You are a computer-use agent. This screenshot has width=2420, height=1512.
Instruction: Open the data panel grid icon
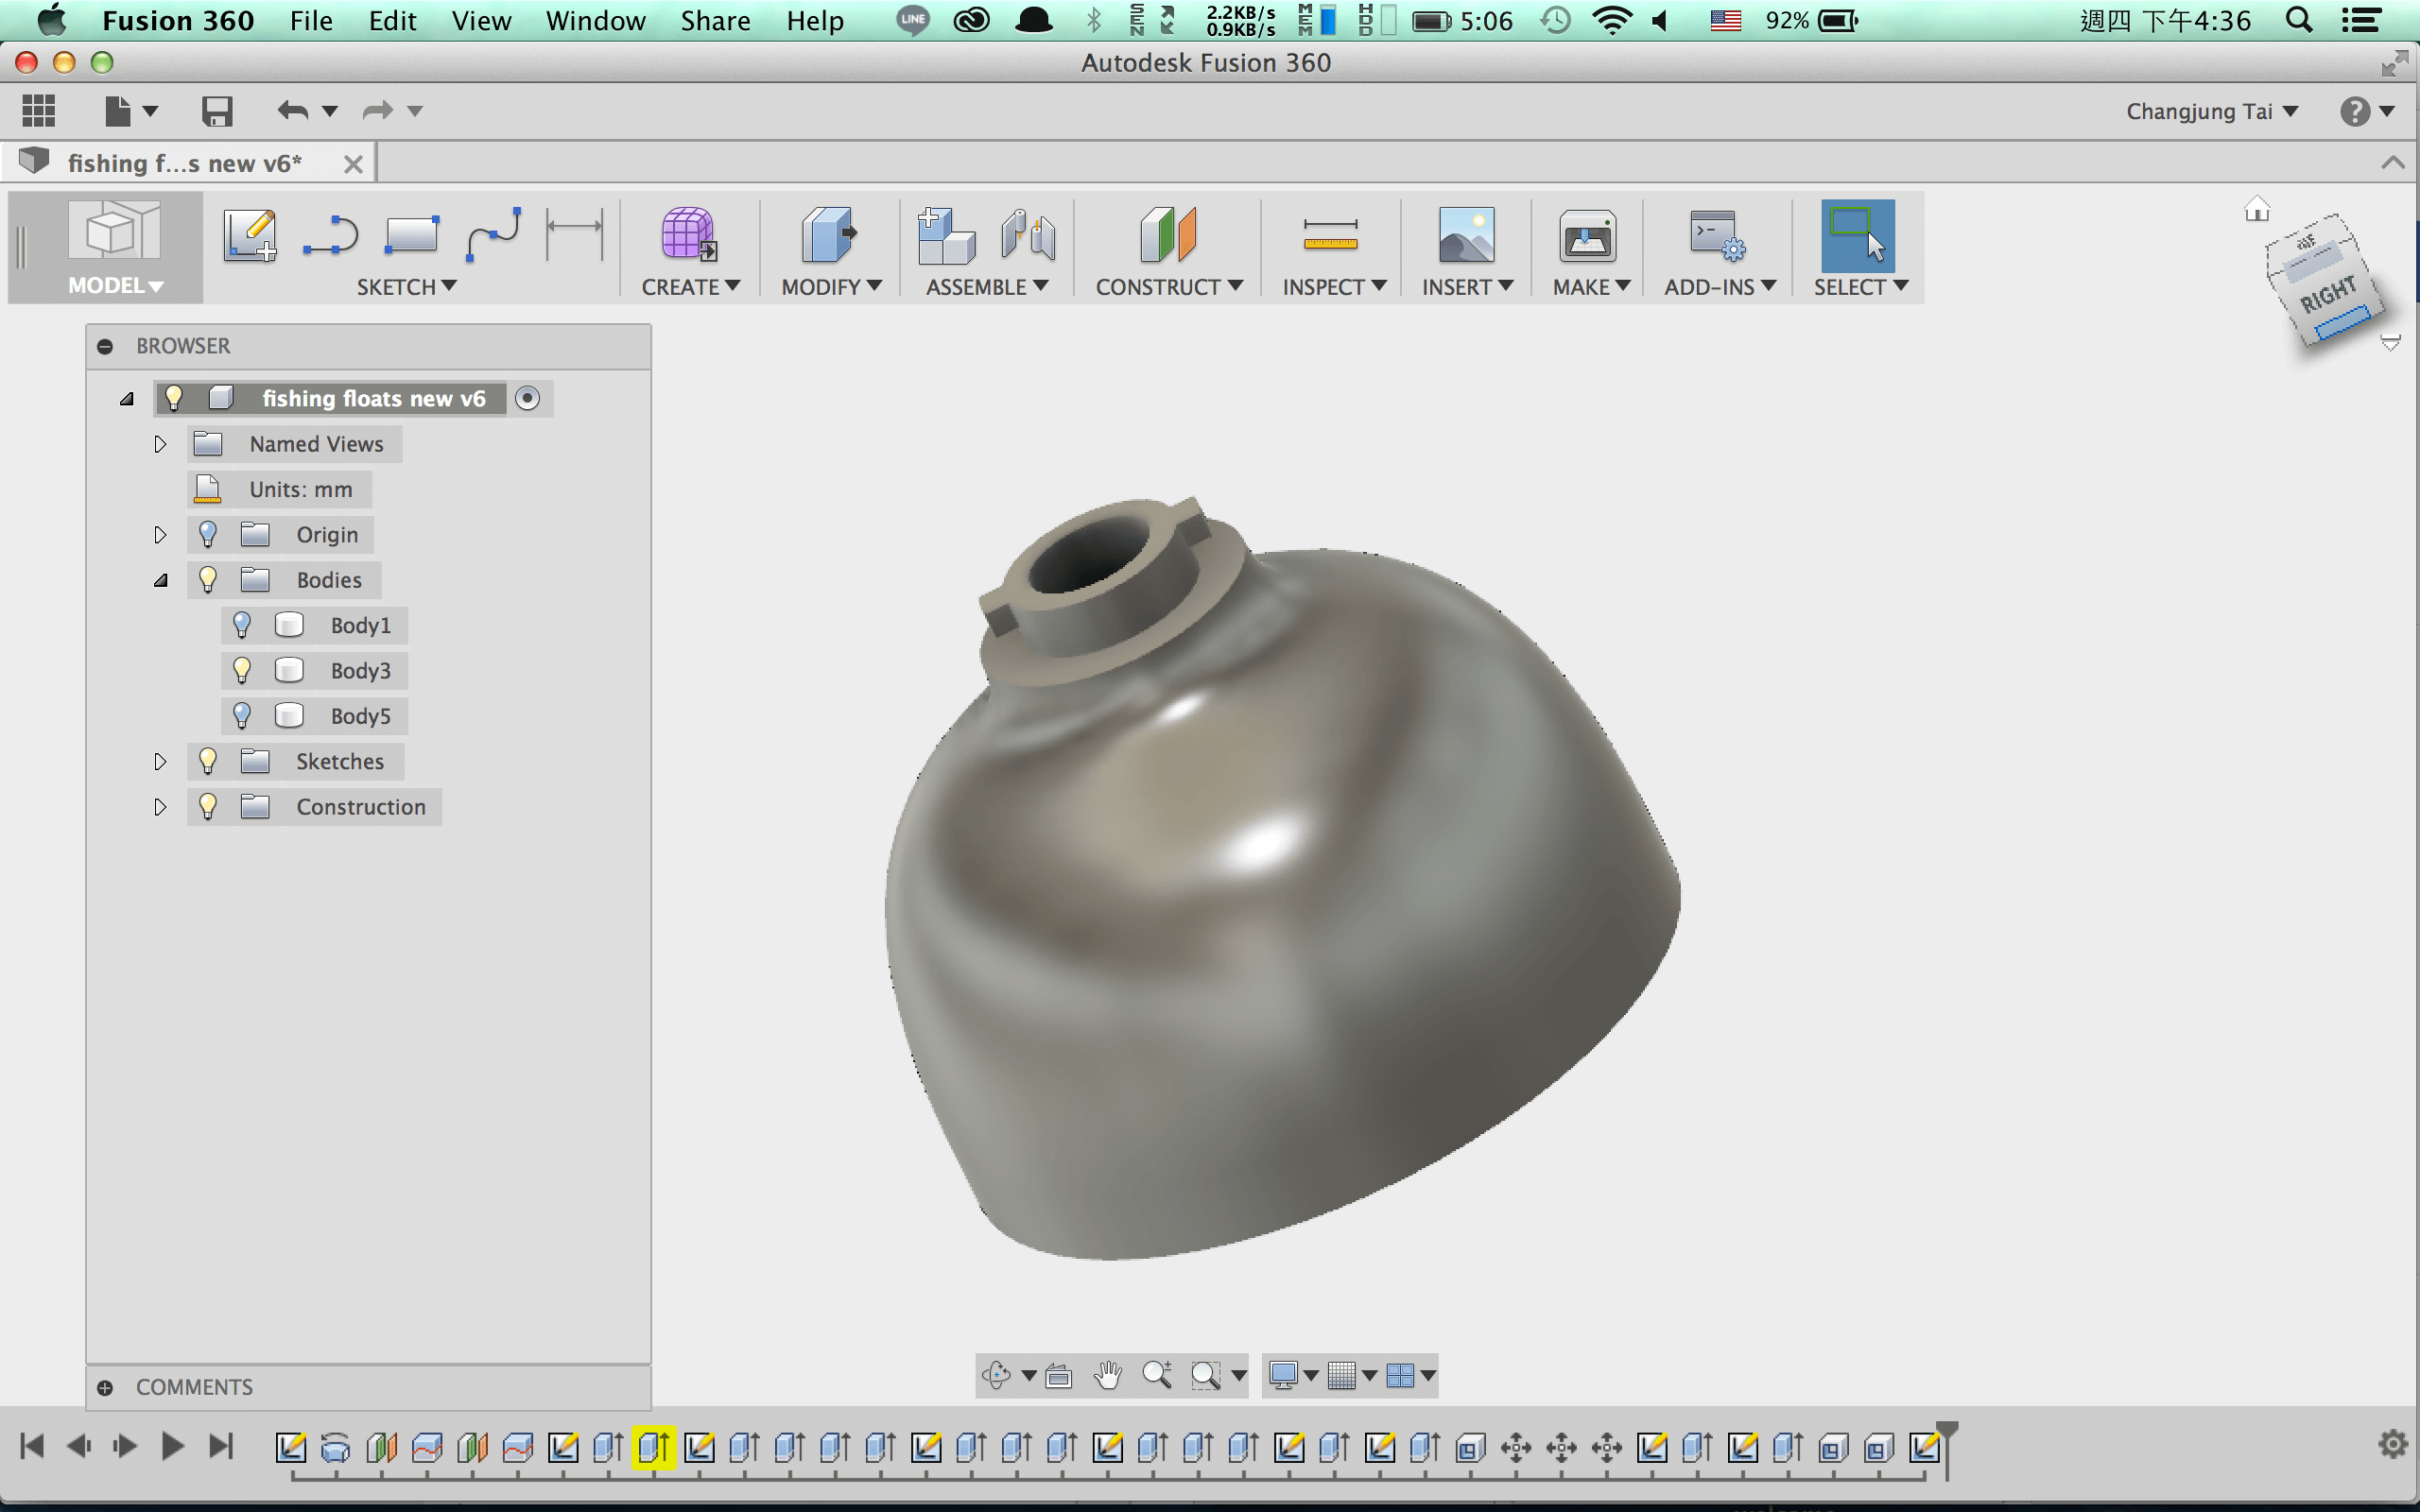coord(39,110)
